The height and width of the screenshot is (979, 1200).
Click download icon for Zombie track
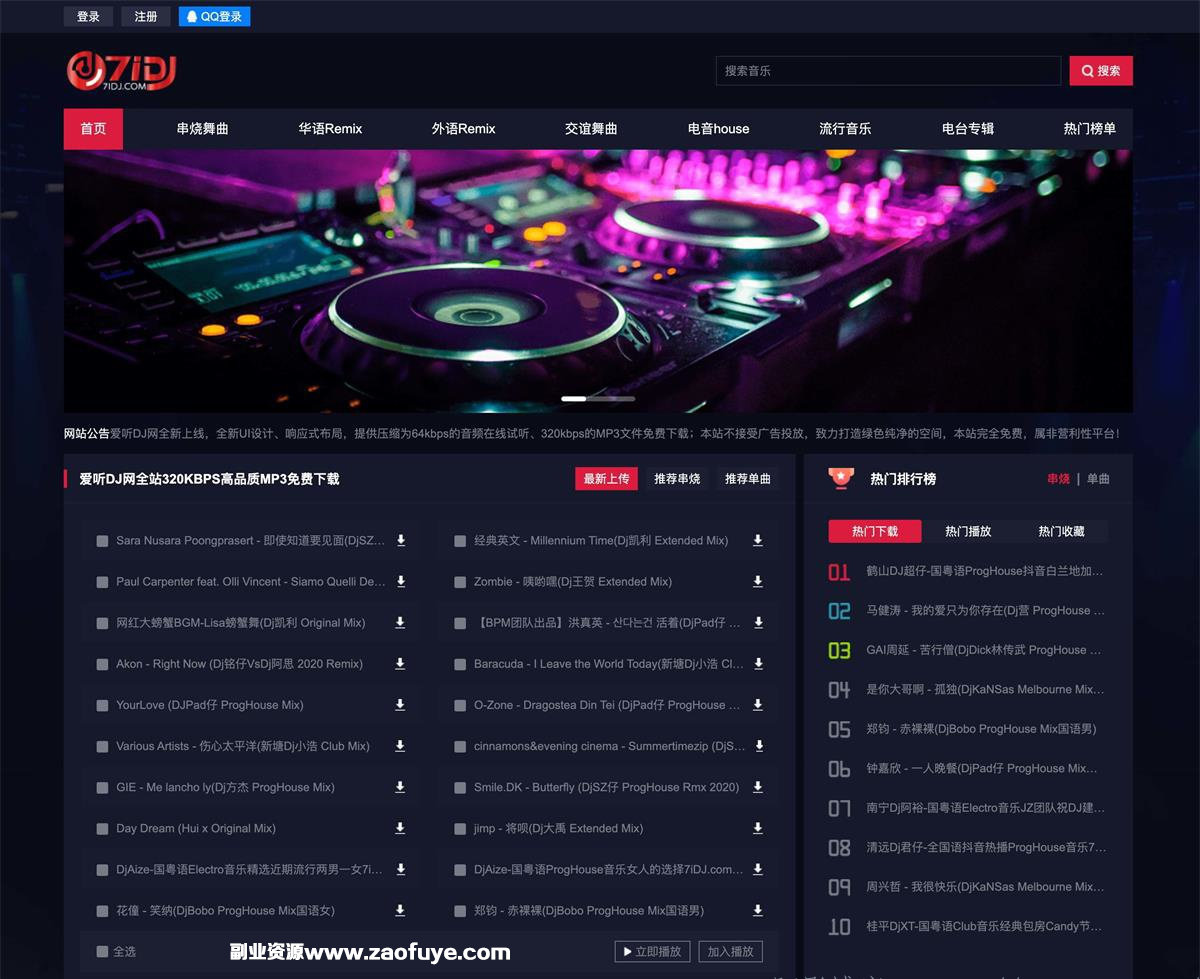coord(758,582)
